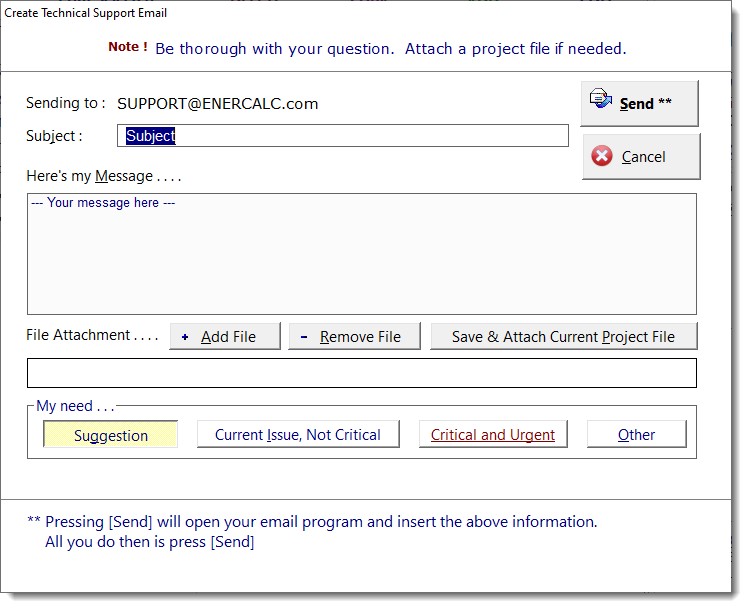This screenshot has width=747, height=608.
Task: Click the "Subject :" label
Action: 54,136
